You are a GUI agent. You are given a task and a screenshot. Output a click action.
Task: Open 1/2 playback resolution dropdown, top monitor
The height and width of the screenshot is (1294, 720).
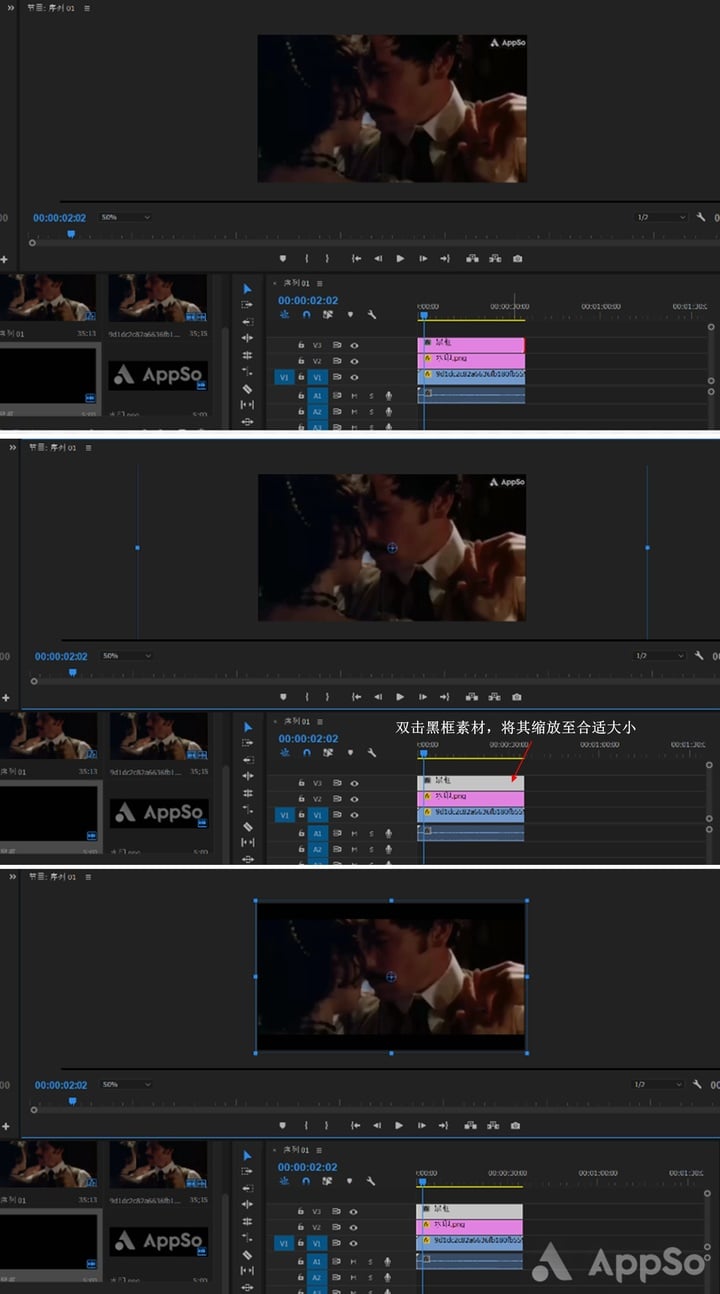(x=661, y=217)
